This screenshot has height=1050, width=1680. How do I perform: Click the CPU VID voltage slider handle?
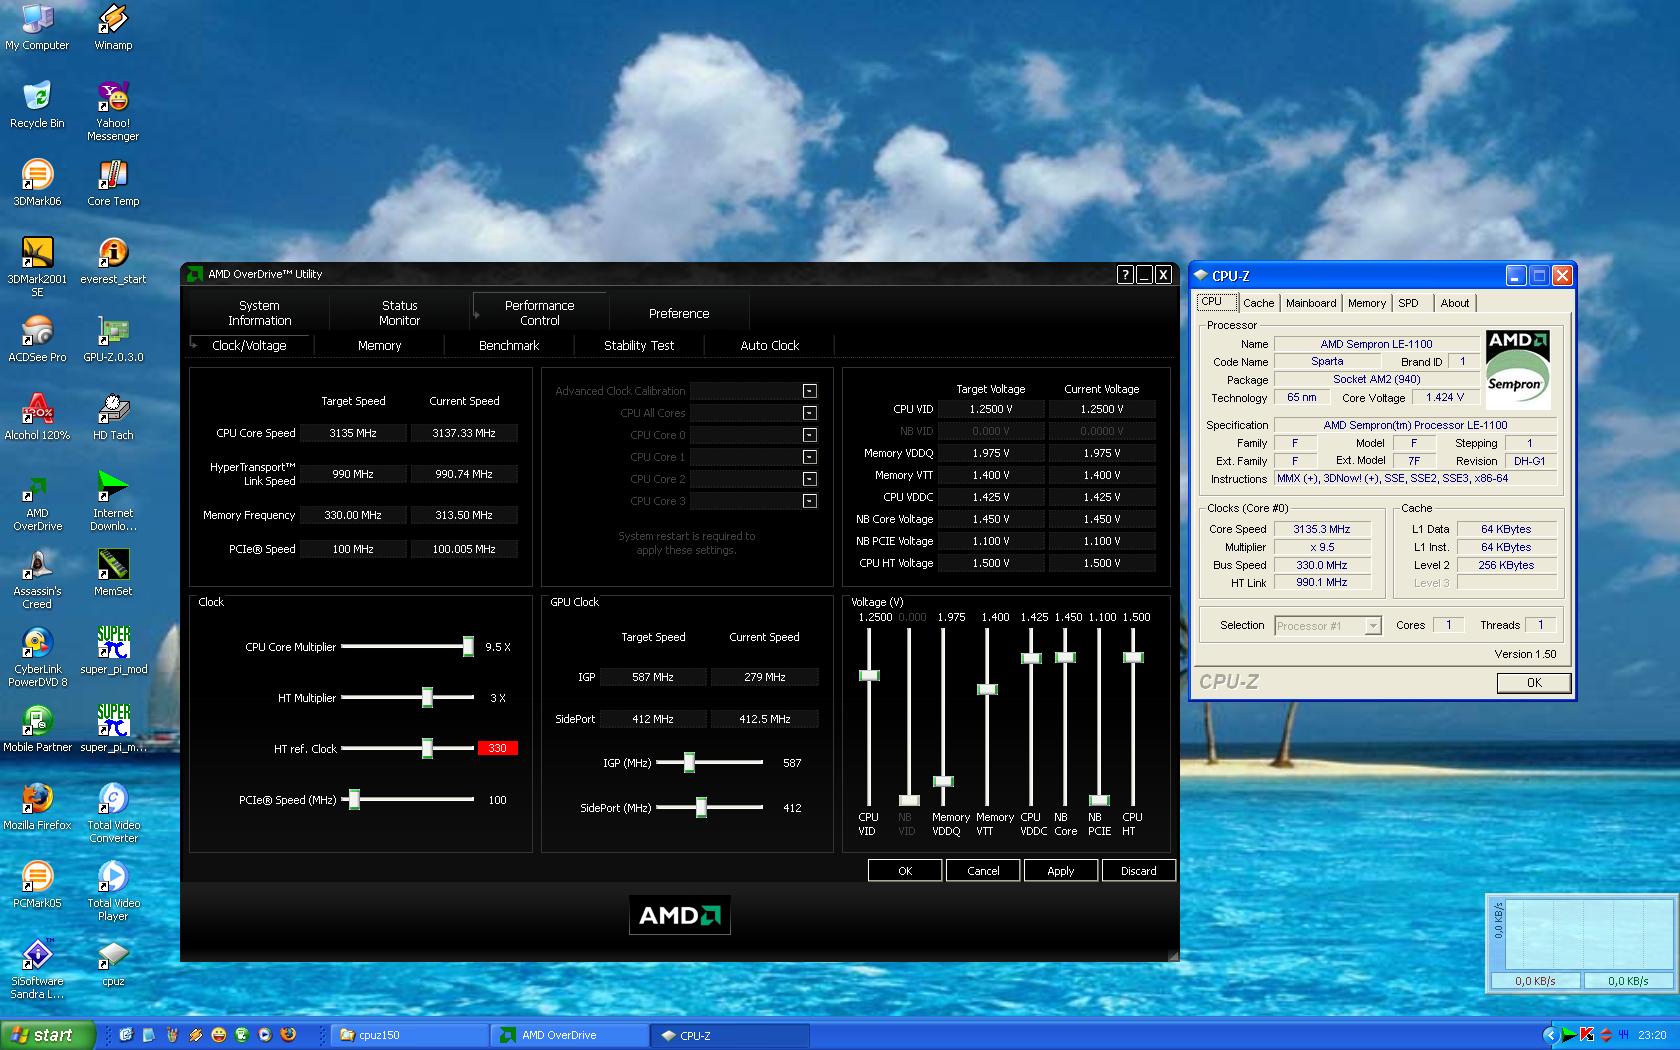point(869,676)
